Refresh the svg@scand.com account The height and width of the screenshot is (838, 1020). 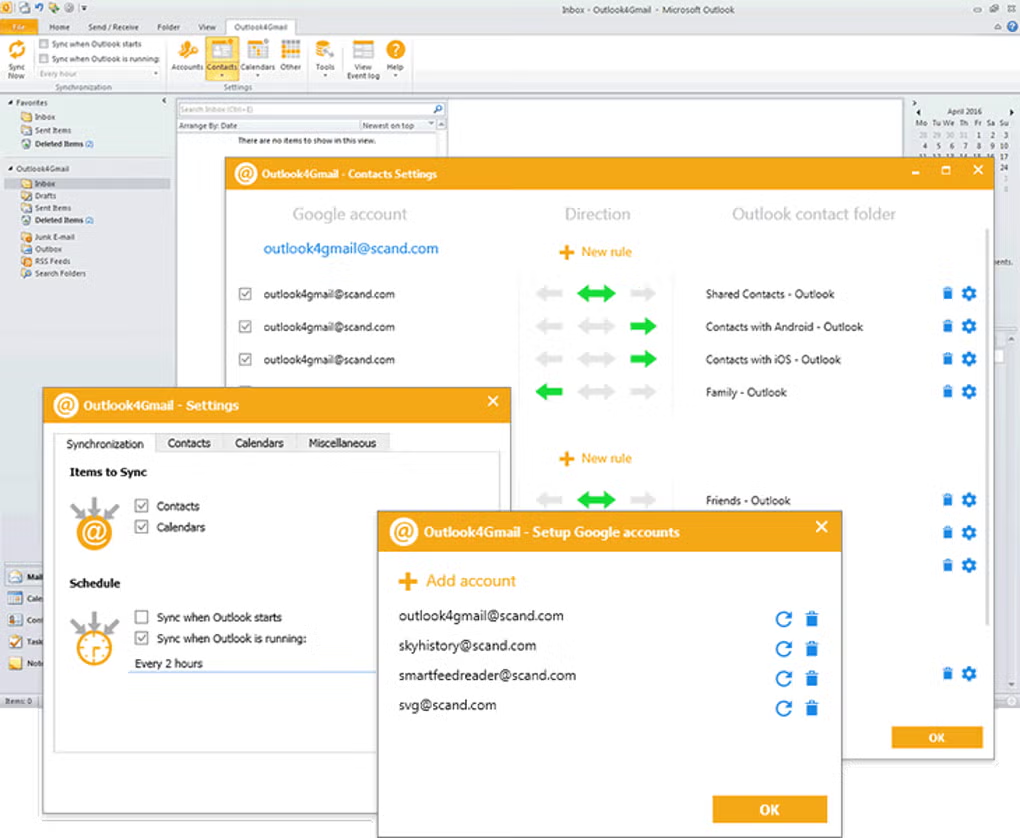[x=784, y=709]
